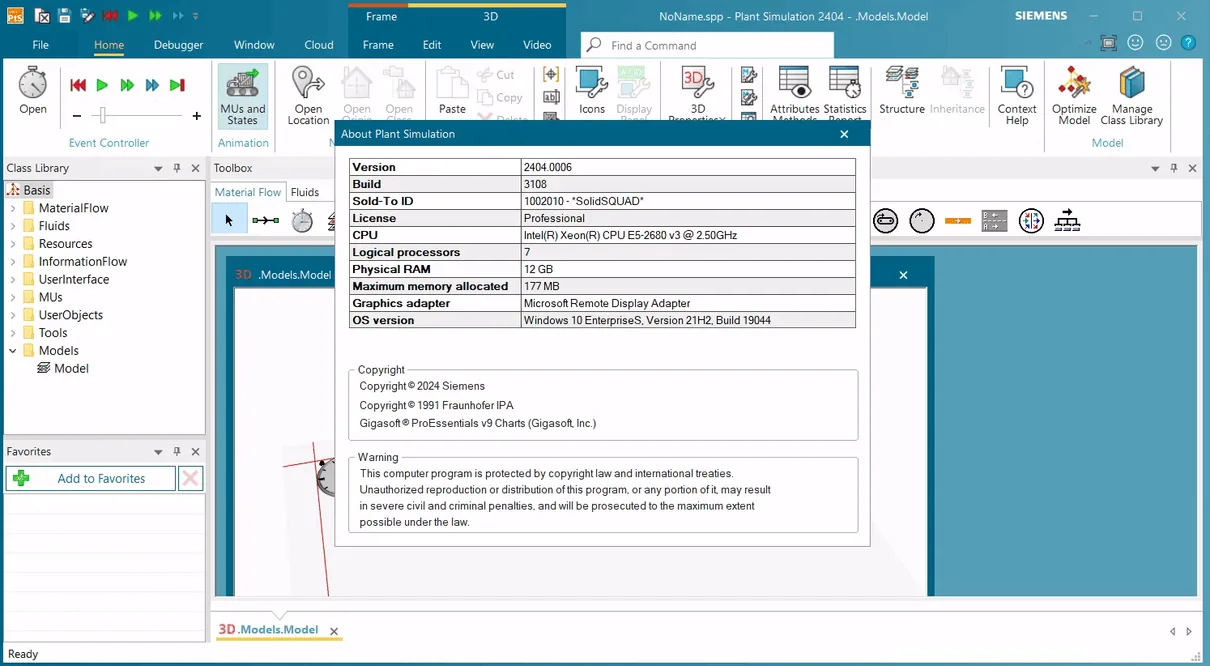This screenshot has width=1210, height=666.
Task: Click the MUs and States animation button
Action: click(242, 96)
